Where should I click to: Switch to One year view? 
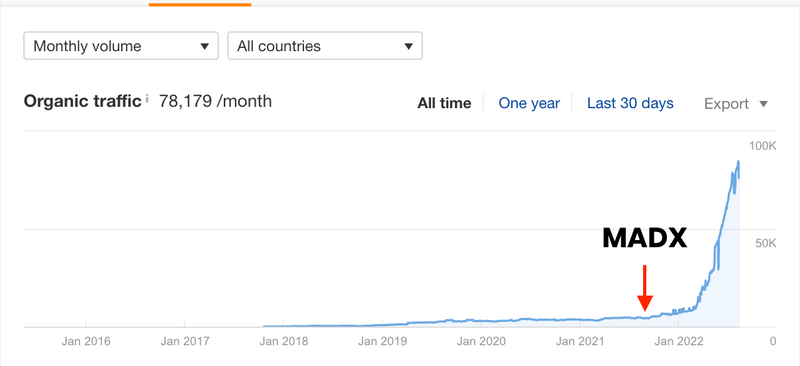point(529,104)
